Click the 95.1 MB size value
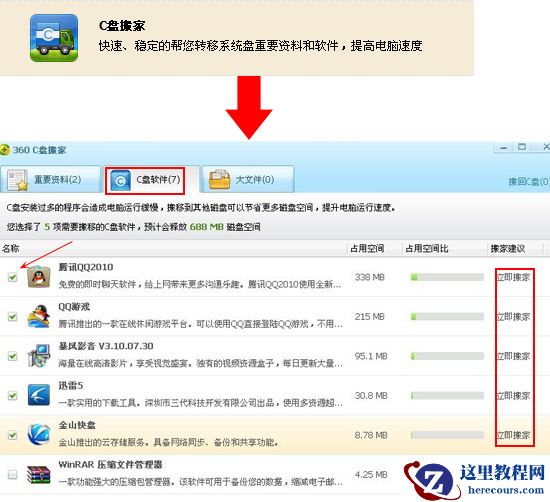The height and width of the screenshot is (502, 550). pyautogui.click(x=371, y=356)
